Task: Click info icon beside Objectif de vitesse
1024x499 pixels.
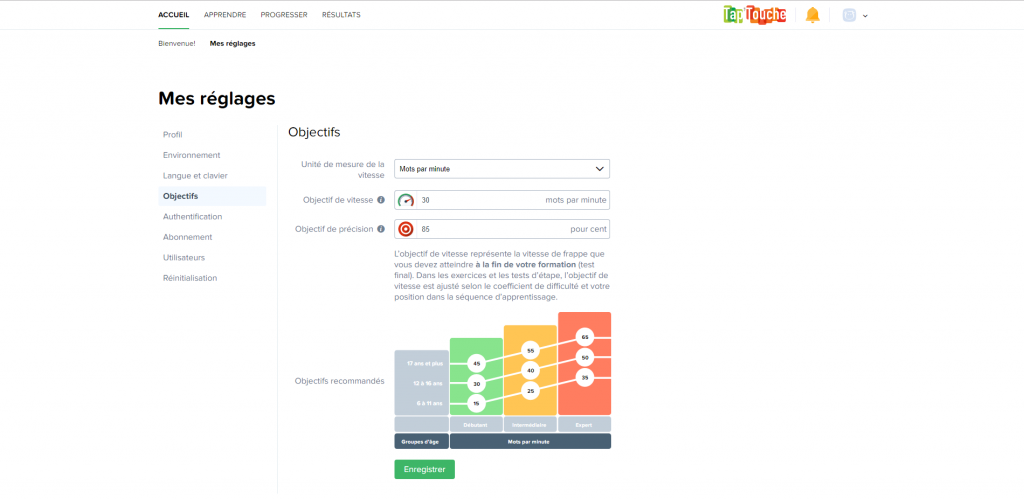Action: [381, 200]
